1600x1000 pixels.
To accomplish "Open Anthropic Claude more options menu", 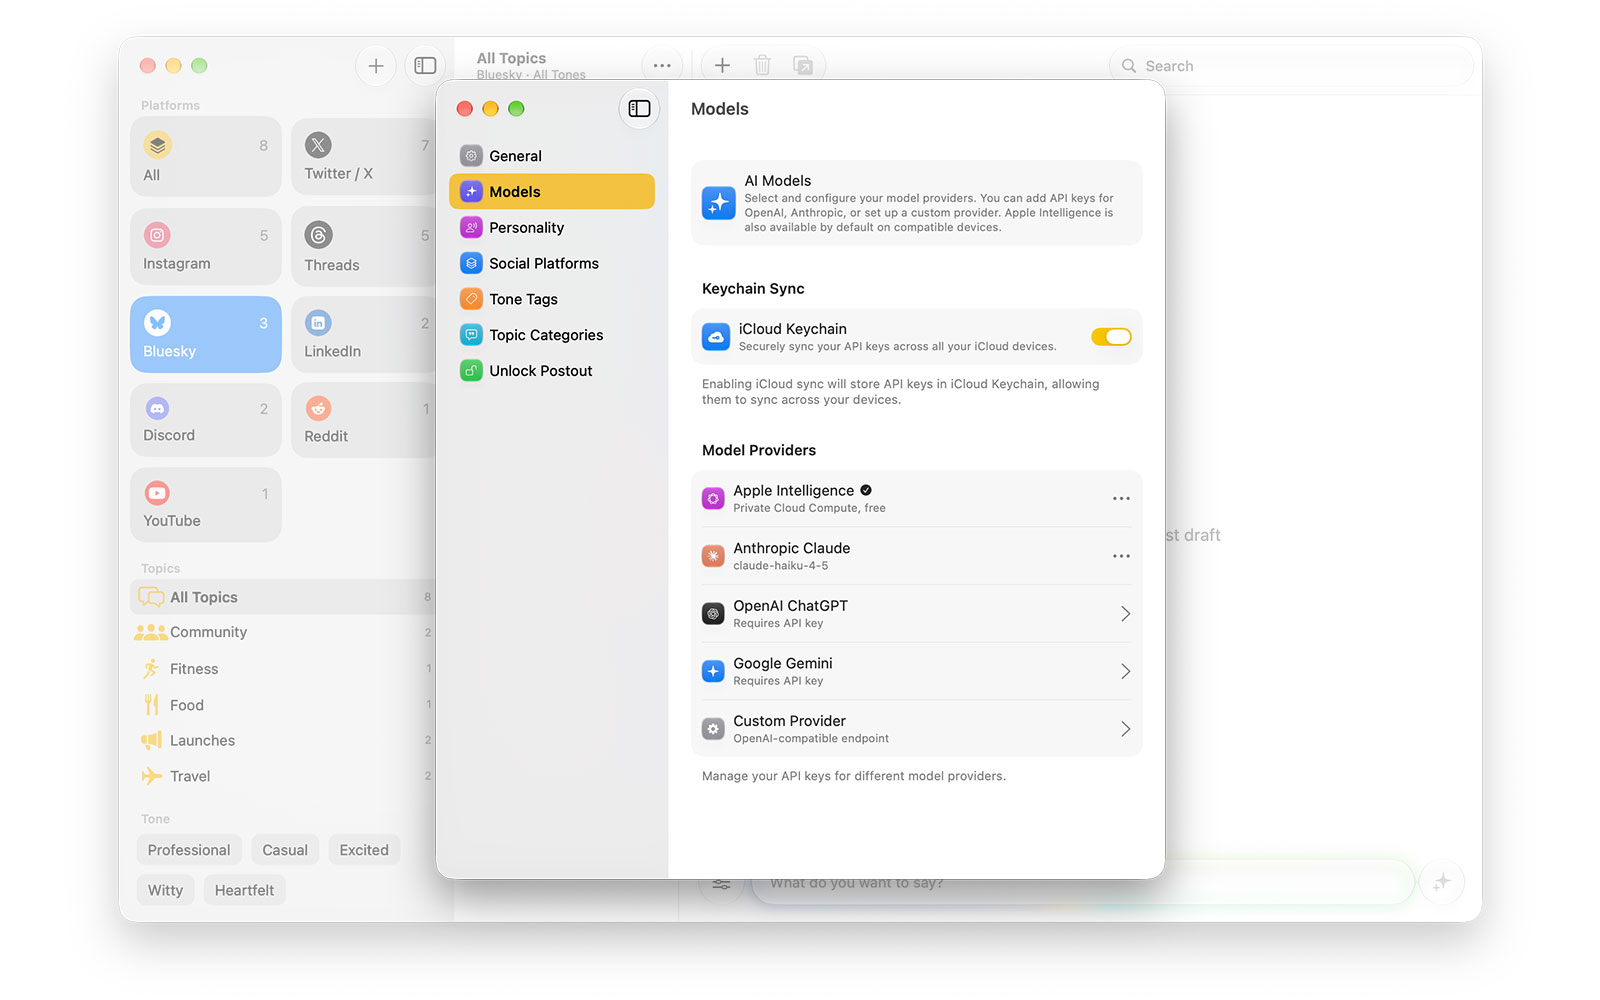I will 1121,556.
